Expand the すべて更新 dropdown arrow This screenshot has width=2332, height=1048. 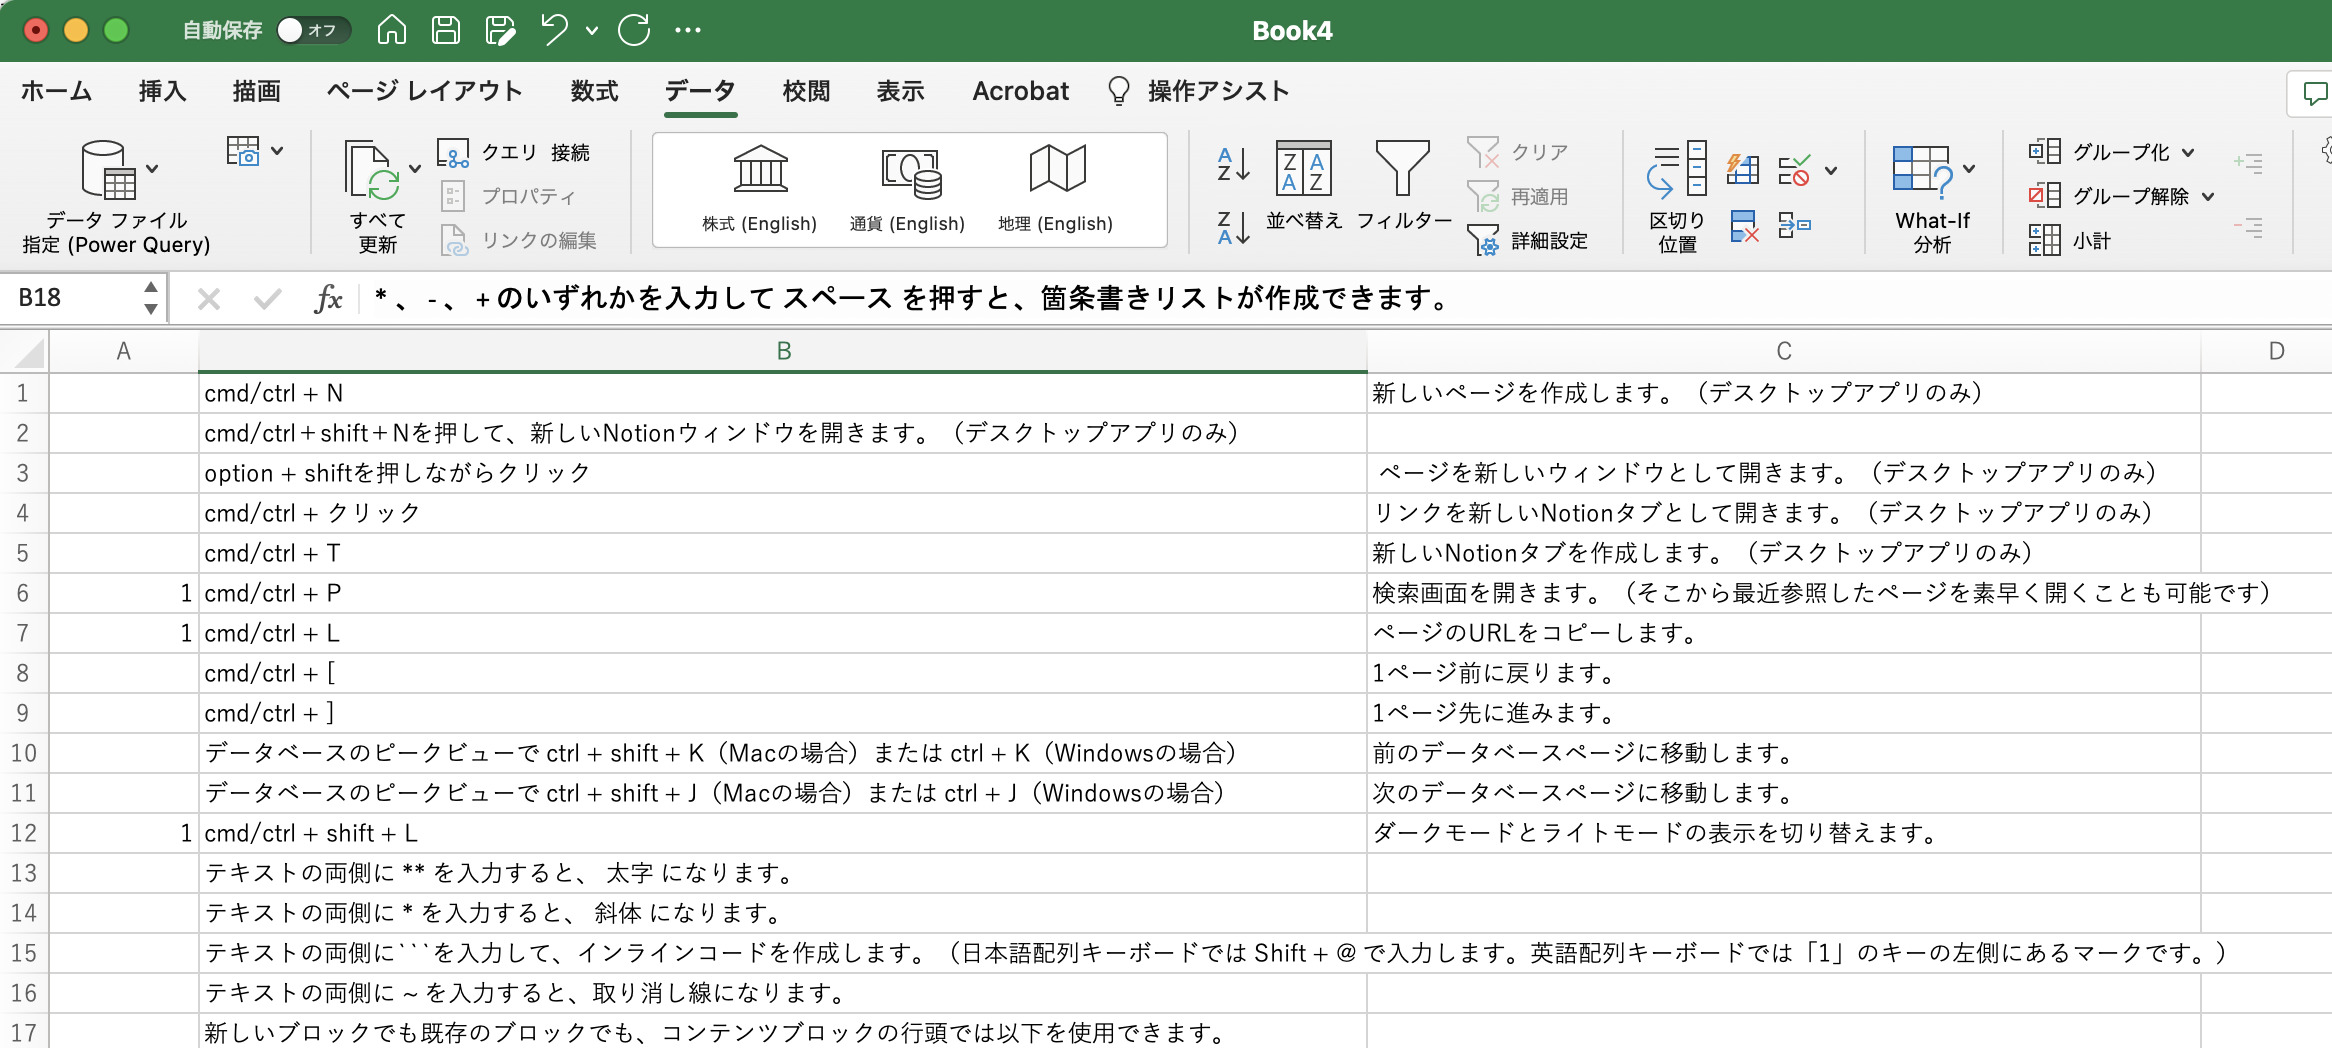coord(414,169)
